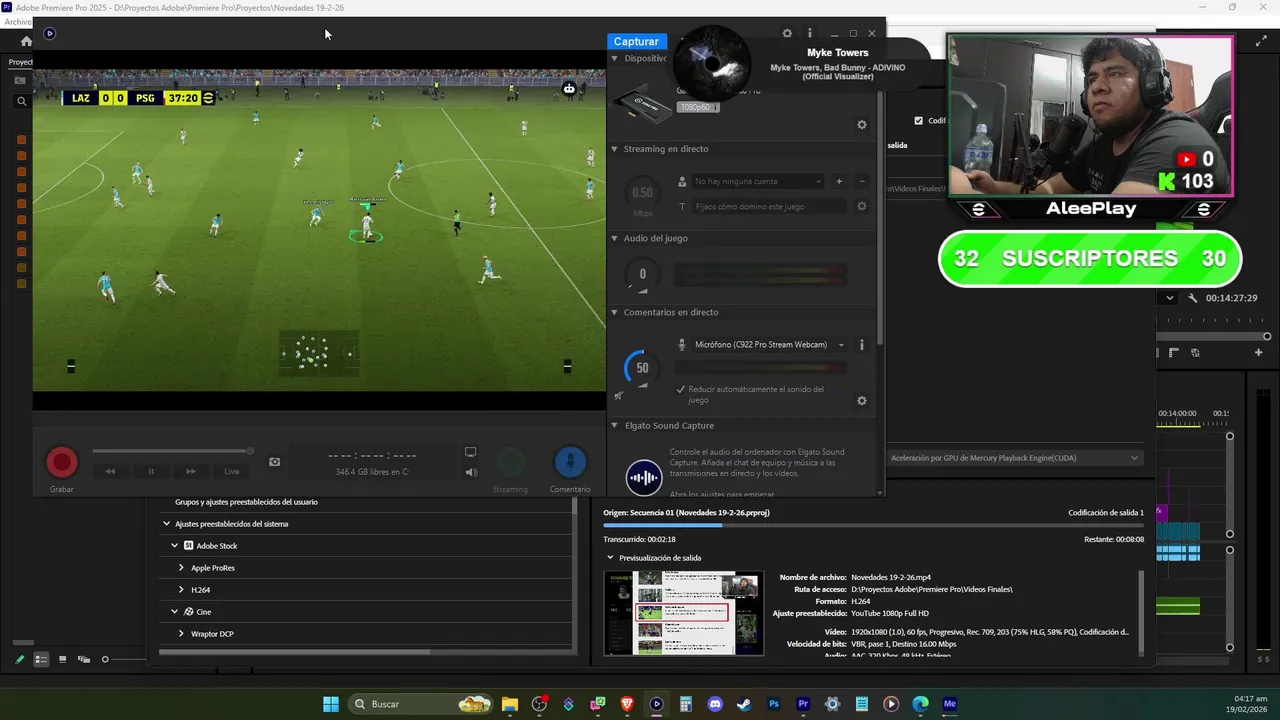The height and width of the screenshot is (720, 1280).
Task: Click the timecode 00:14:27:29
Action: [1231, 298]
